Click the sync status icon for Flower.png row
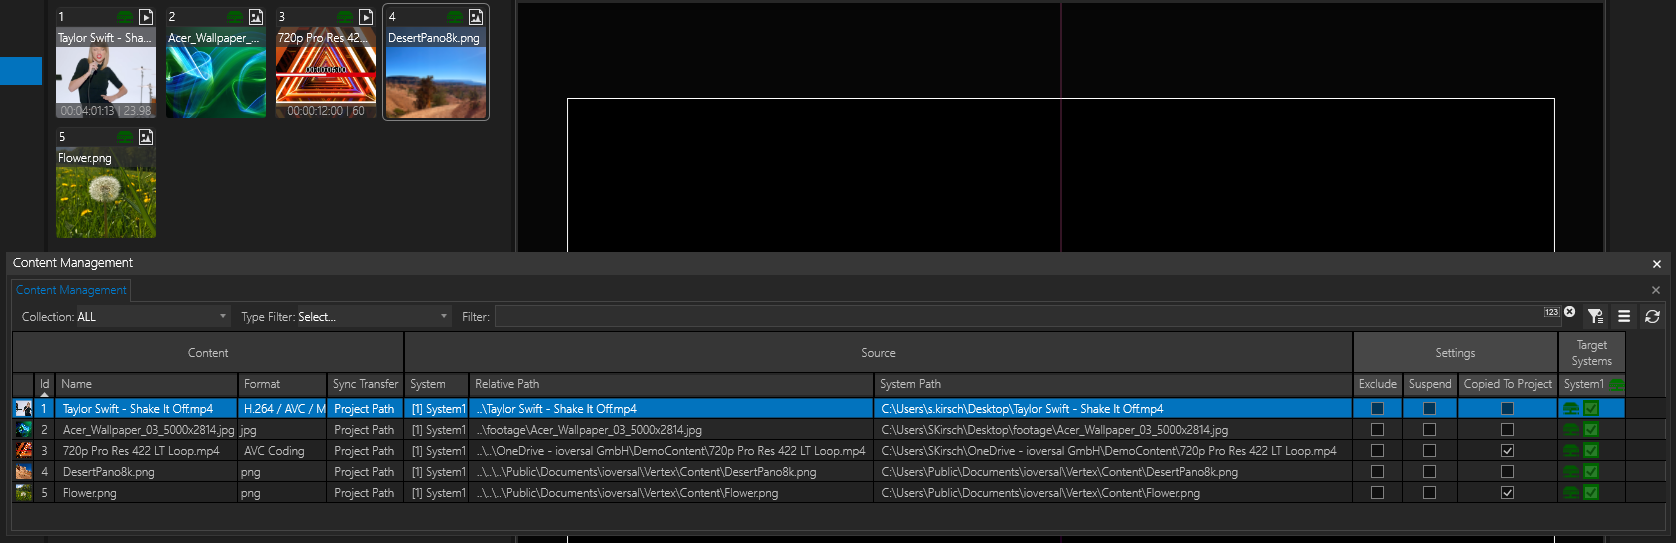1676x543 pixels. (1571, 493)
